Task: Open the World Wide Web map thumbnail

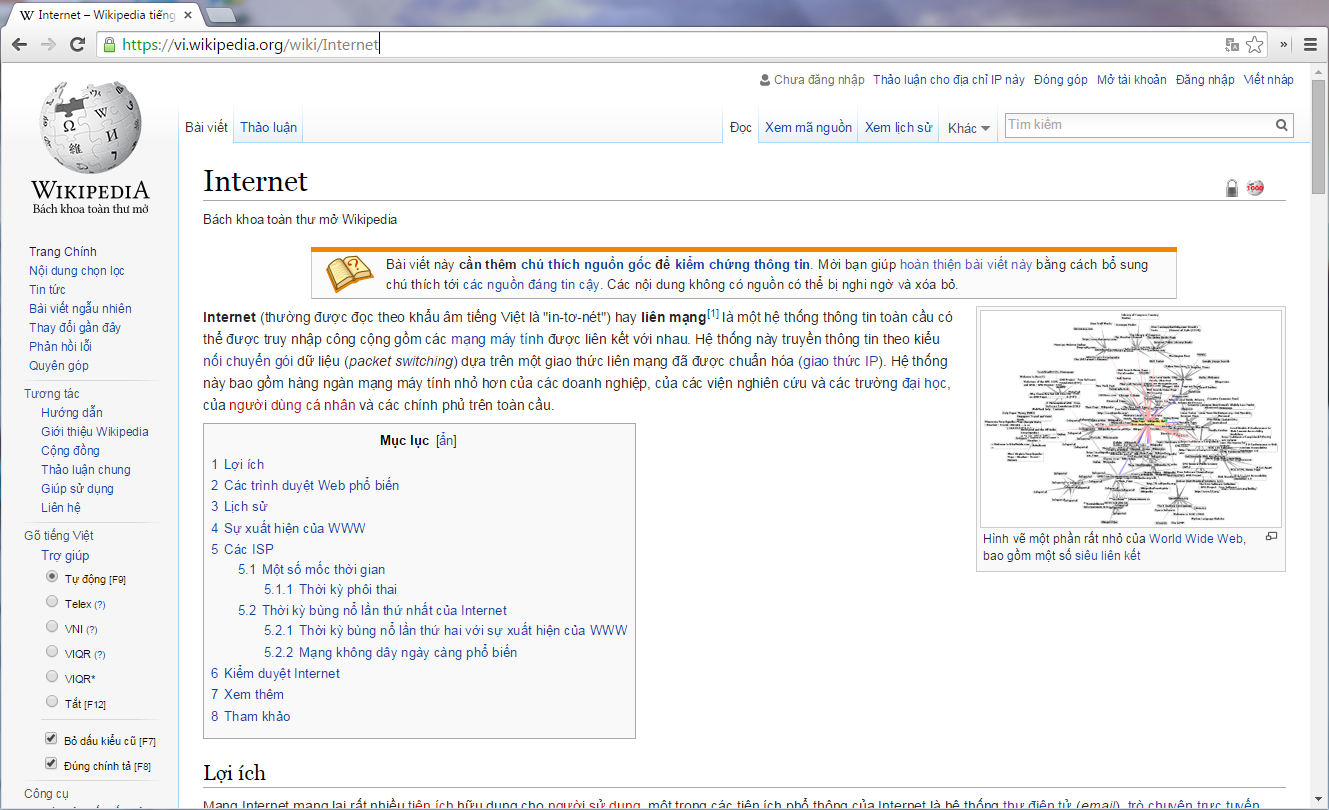Action: 1131,419
